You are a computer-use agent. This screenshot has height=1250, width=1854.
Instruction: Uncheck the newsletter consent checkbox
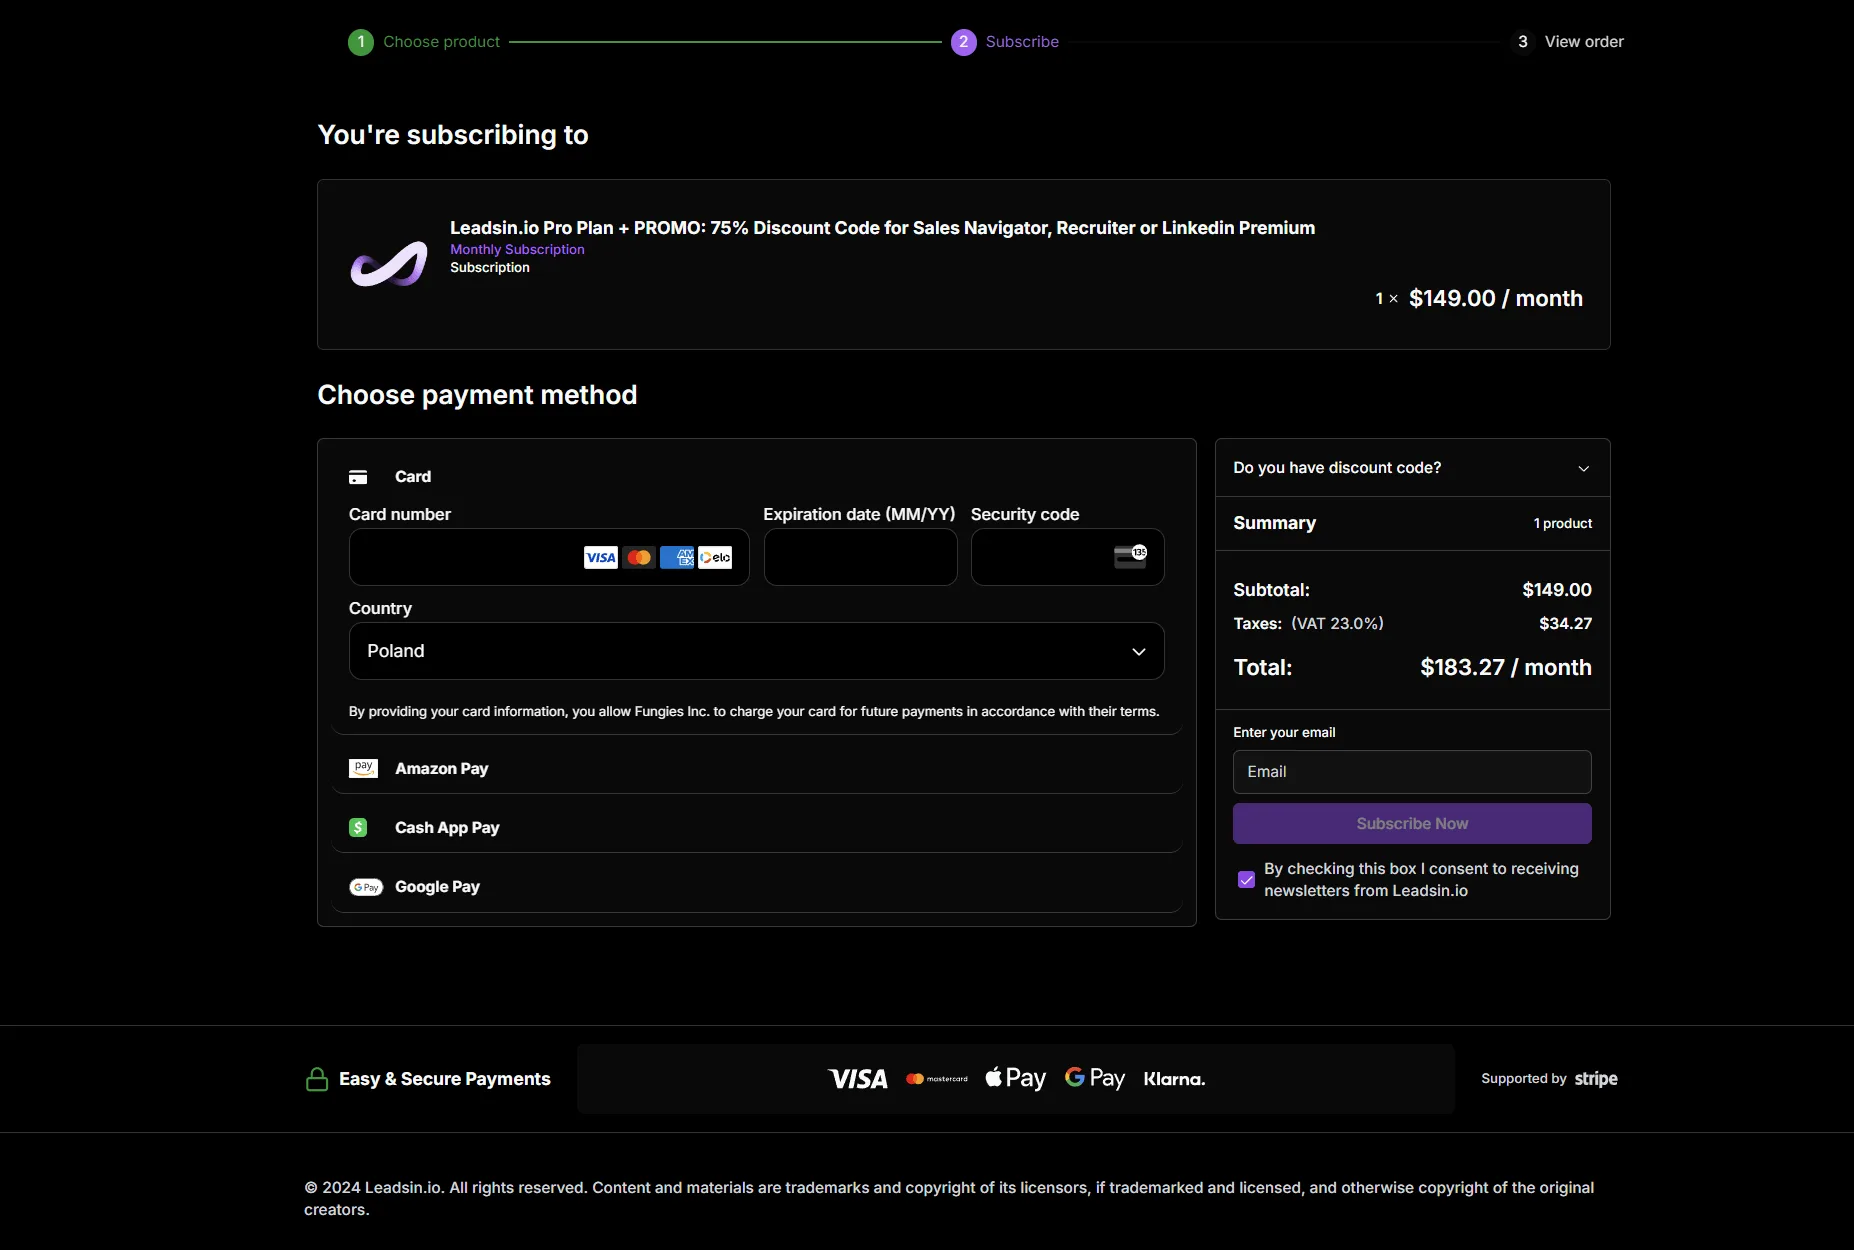click(x=1246, y=880)
